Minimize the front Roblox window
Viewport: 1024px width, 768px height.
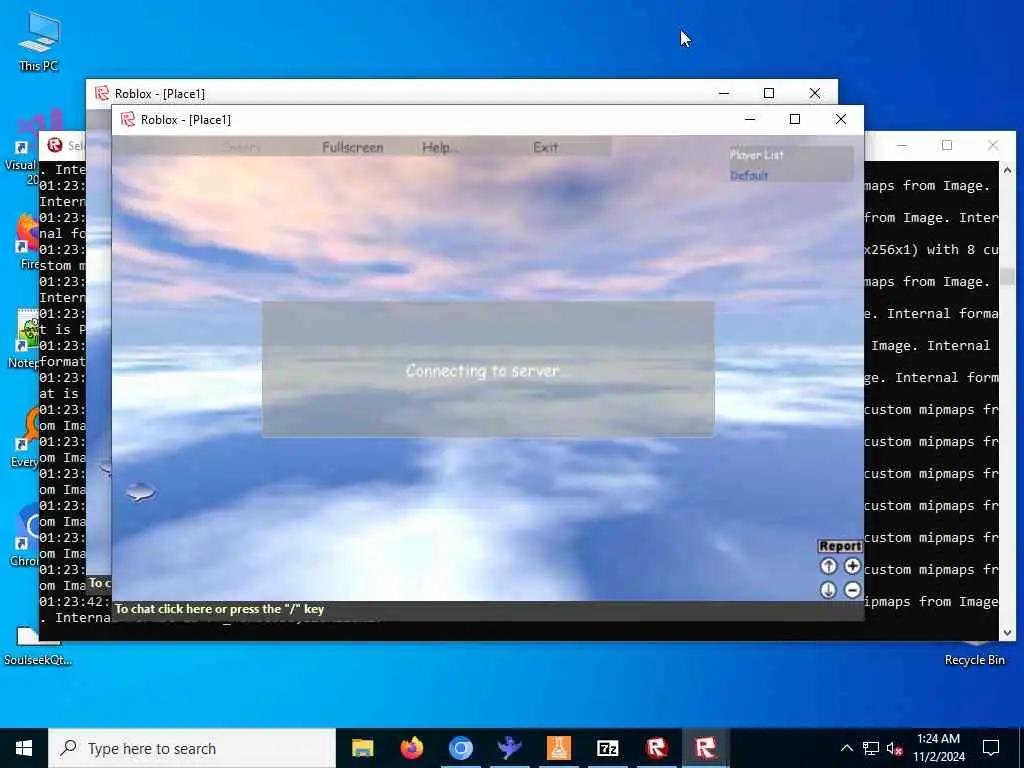point(750,119)
